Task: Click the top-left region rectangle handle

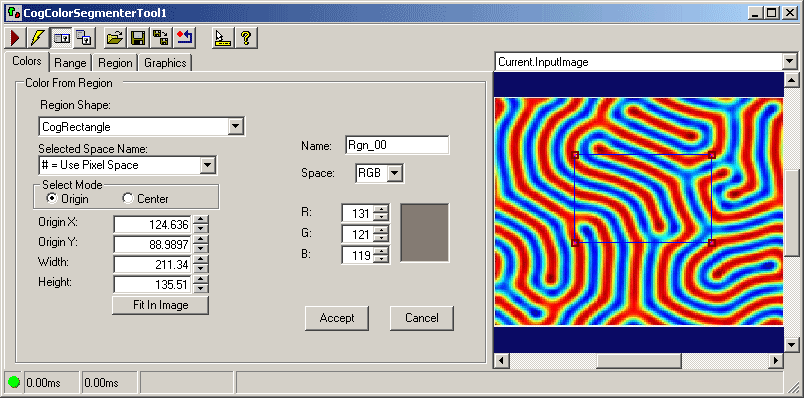Action: [x=575, y=155]
